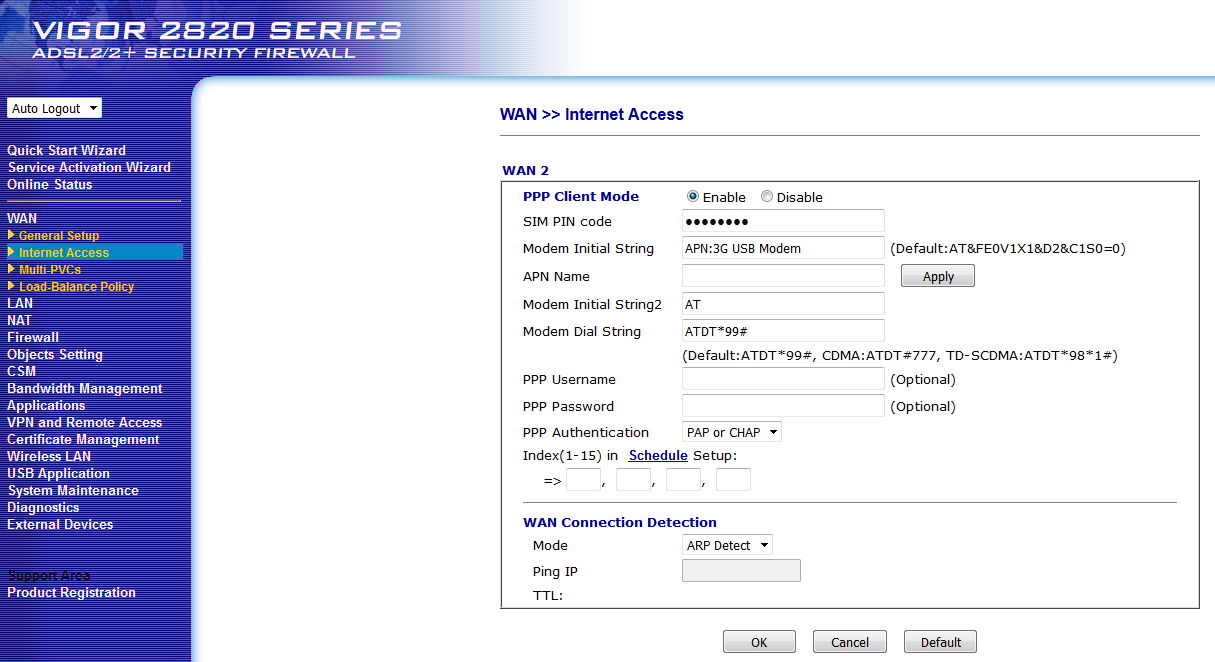Expand the PPP Authentication dropdown
Screen dimensions: 1215x662
coord(731,432)
